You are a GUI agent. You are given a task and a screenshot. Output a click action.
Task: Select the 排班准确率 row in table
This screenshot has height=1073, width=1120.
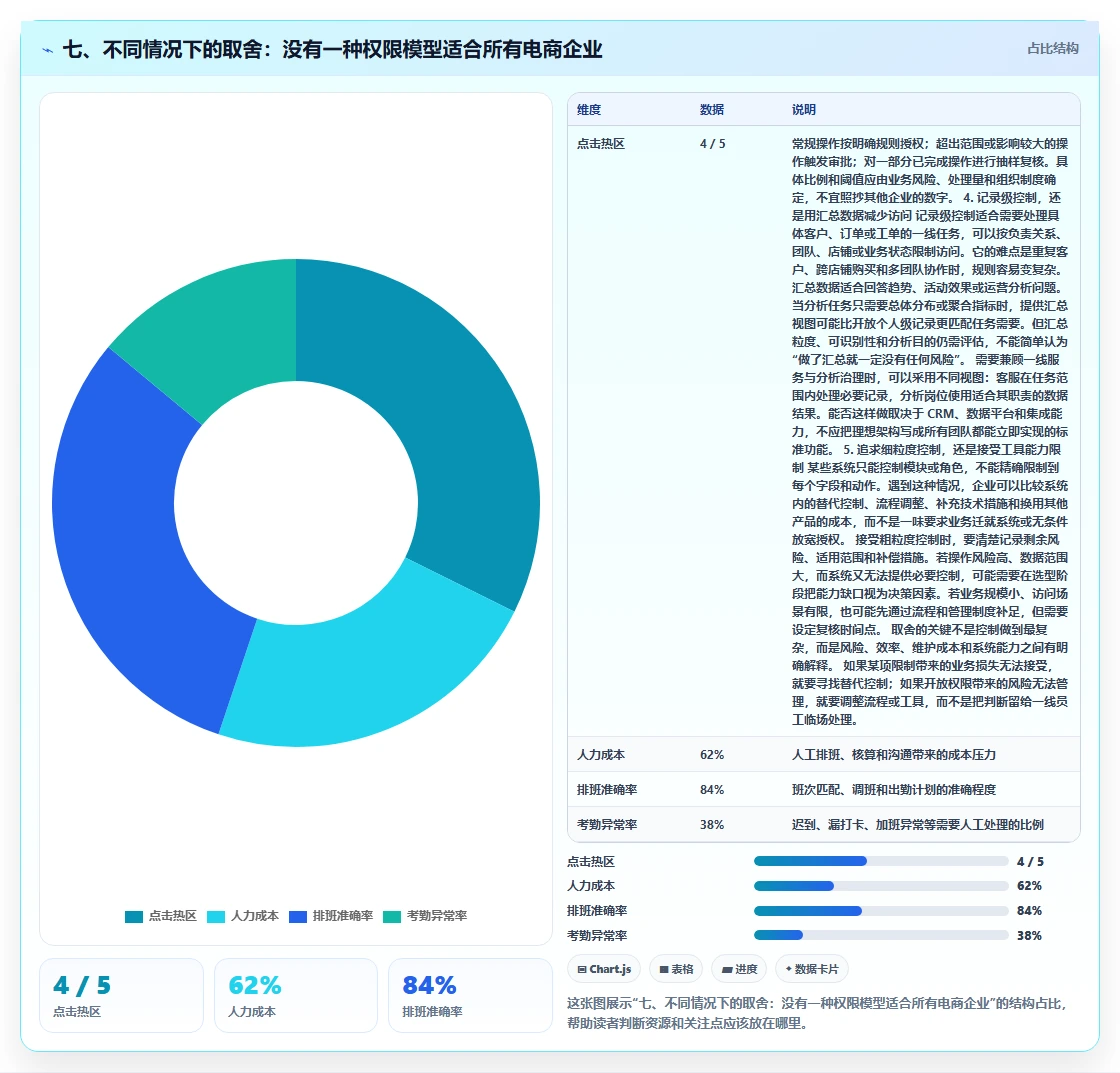tap(824, 789)
